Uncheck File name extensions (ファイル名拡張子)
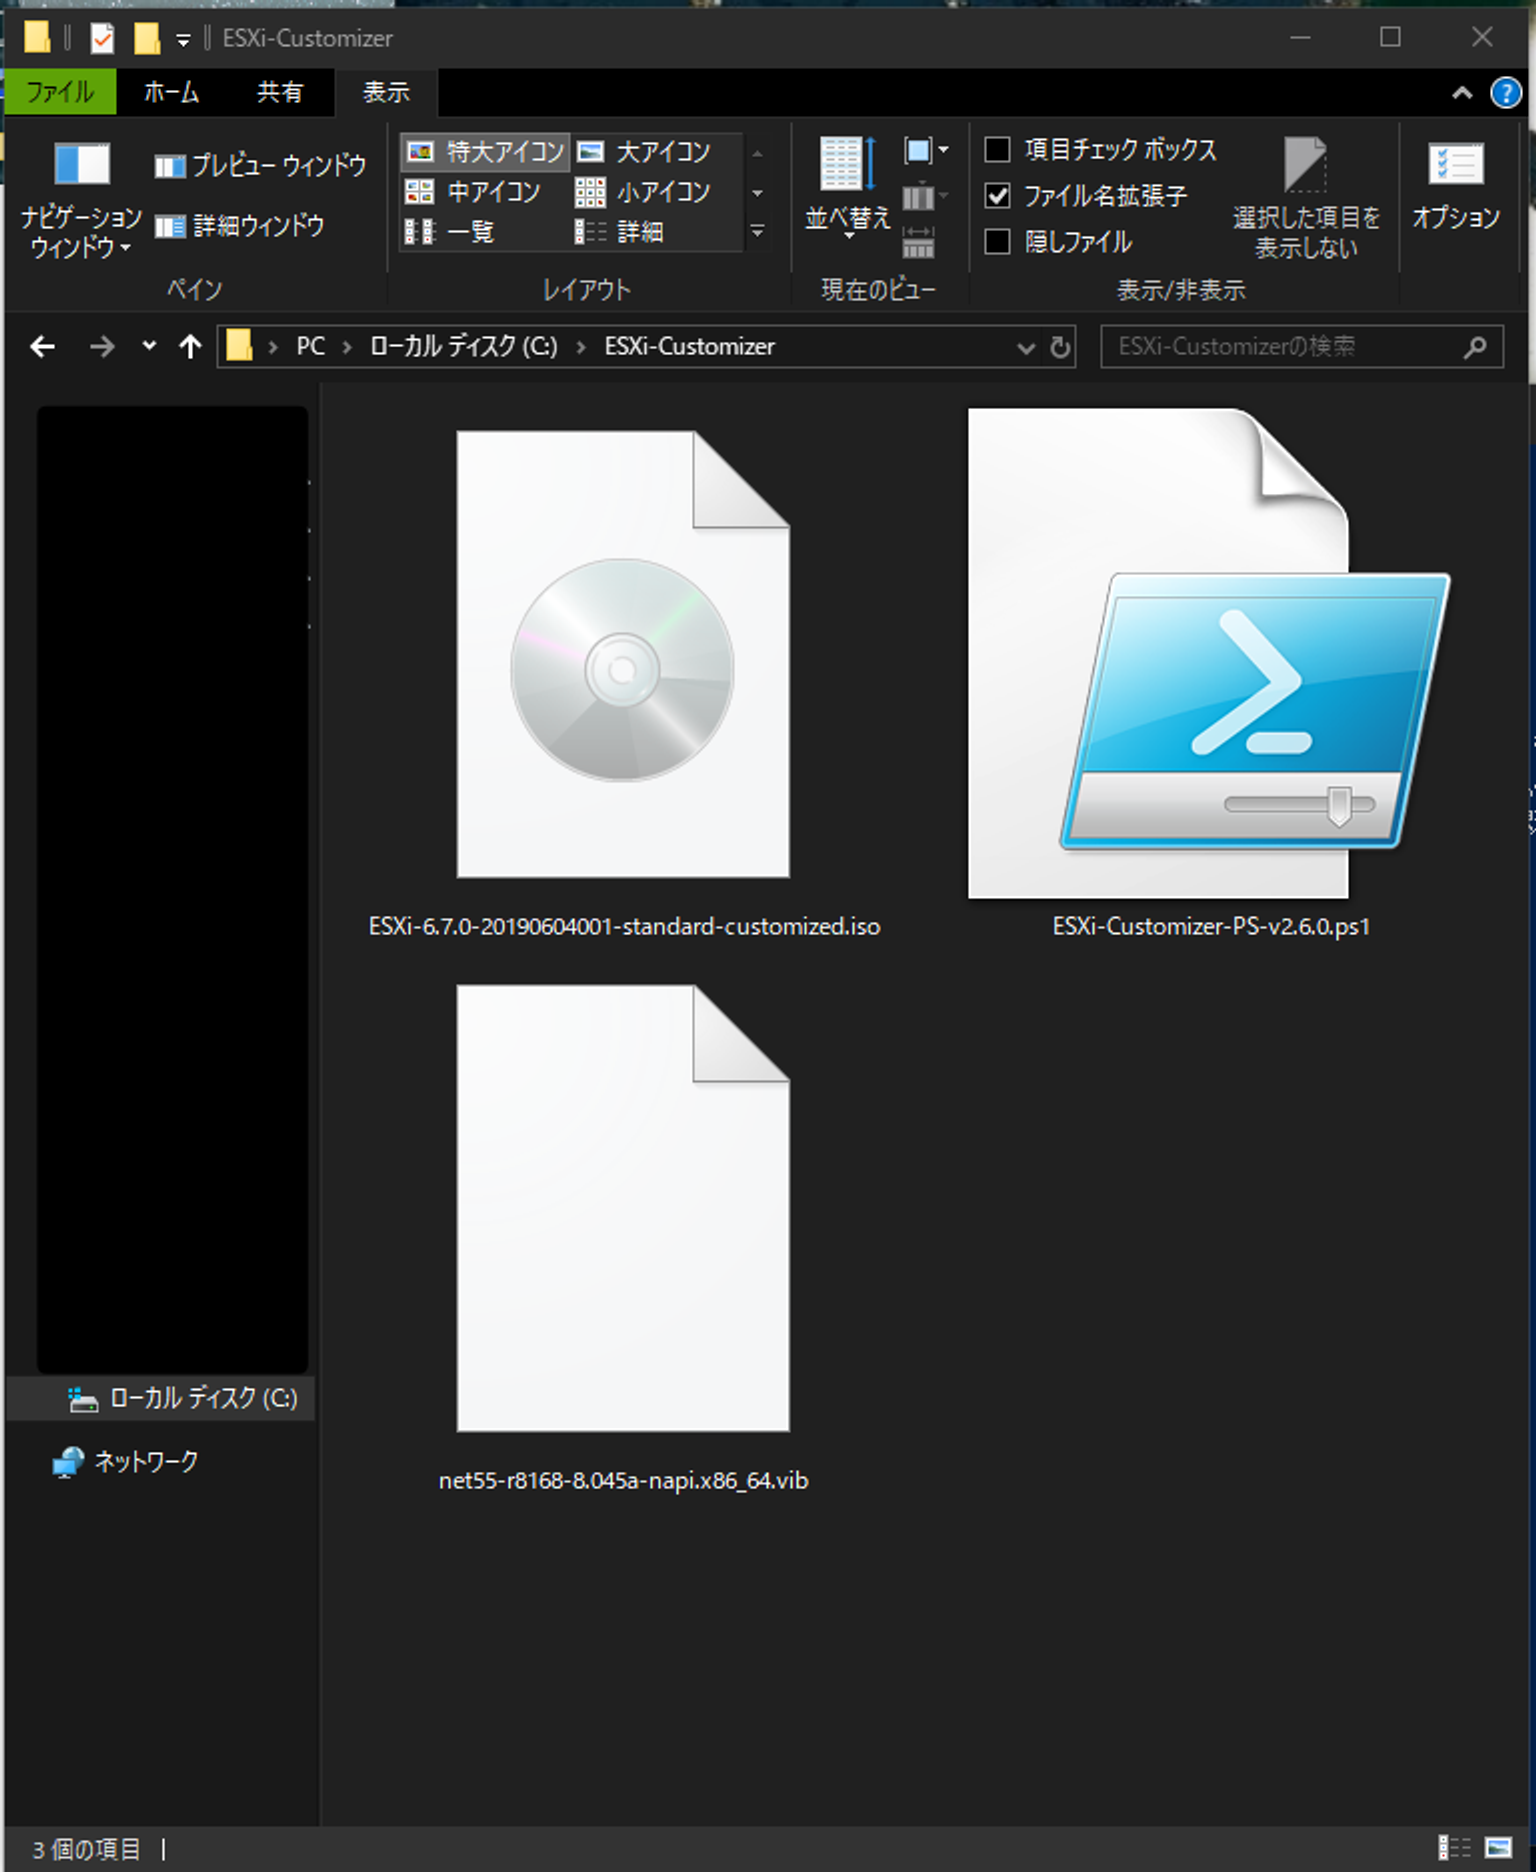The height and width of the screenshot is (1872, 1536). 997,195
